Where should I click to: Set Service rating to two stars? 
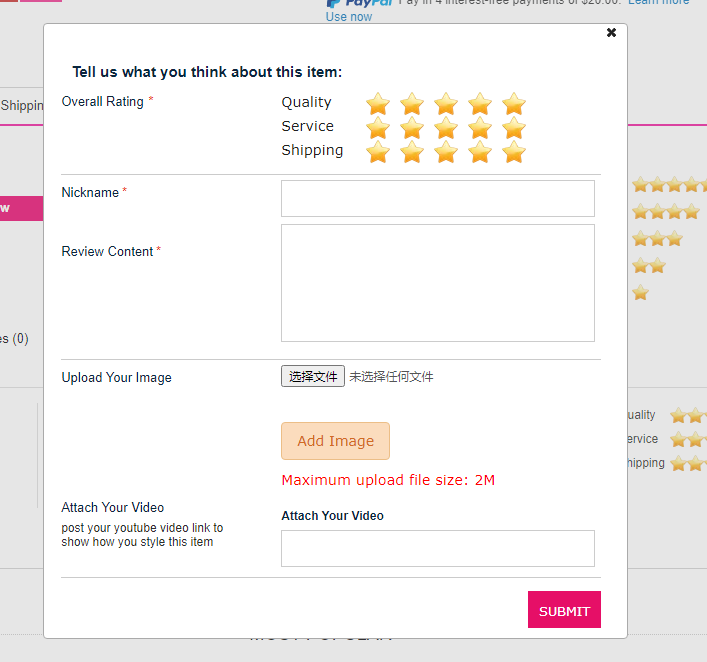pyautogui.click(x=412, y=128)
